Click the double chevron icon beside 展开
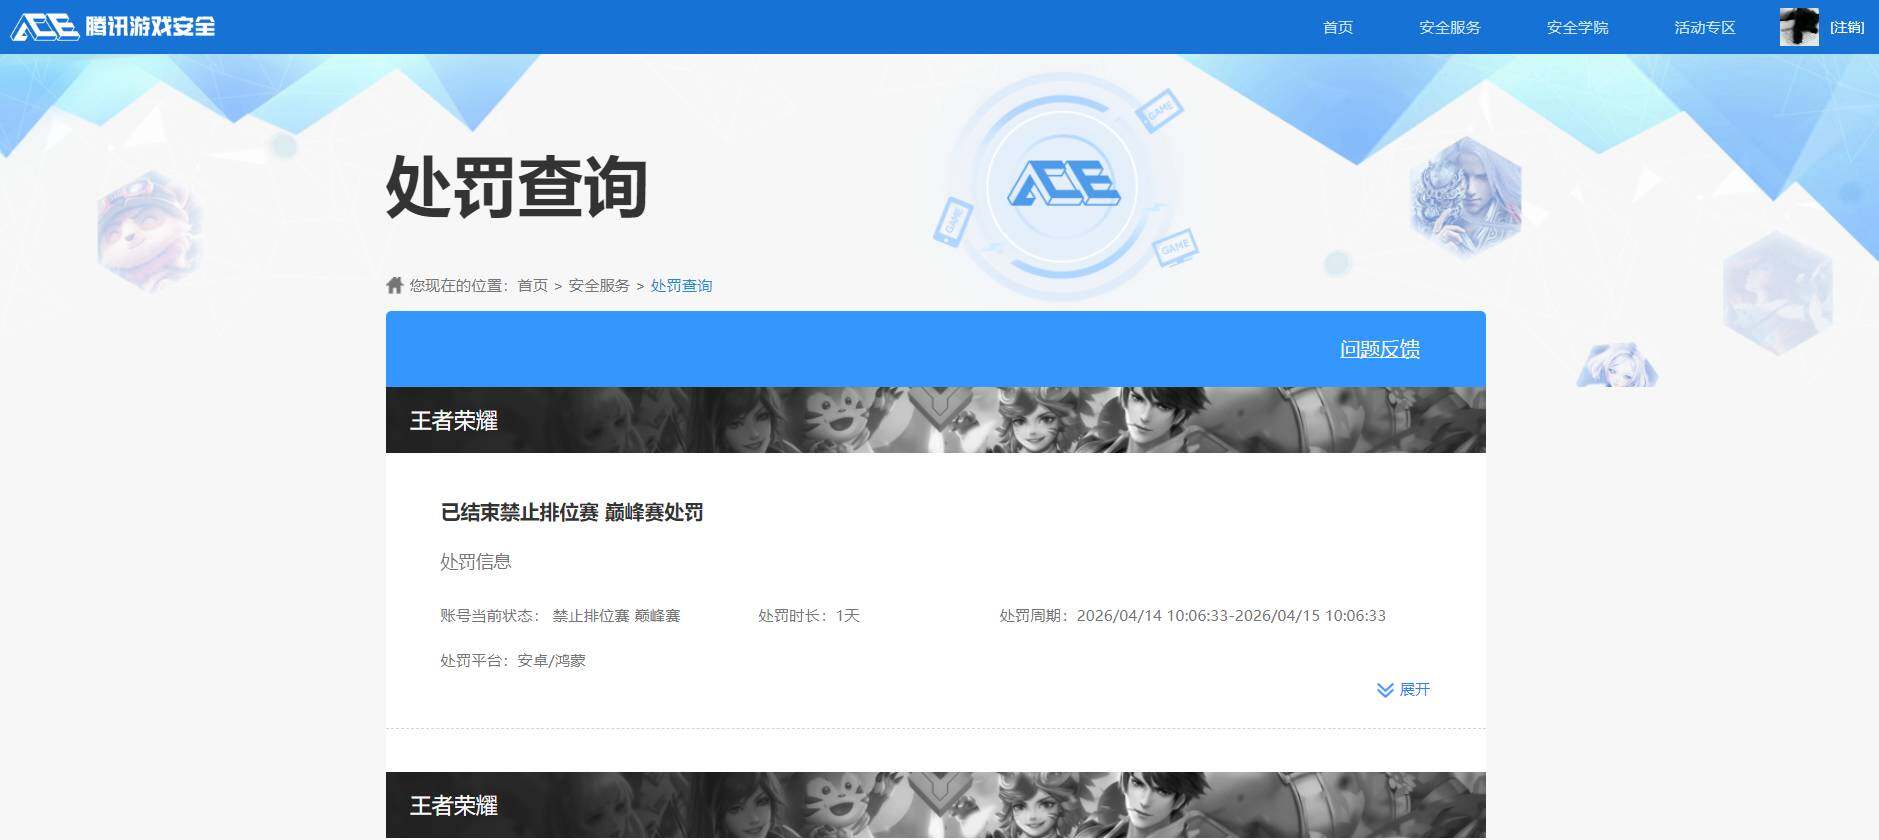Image resolution: width=1879 pixels, height=840 pixels. point(1385,690)
